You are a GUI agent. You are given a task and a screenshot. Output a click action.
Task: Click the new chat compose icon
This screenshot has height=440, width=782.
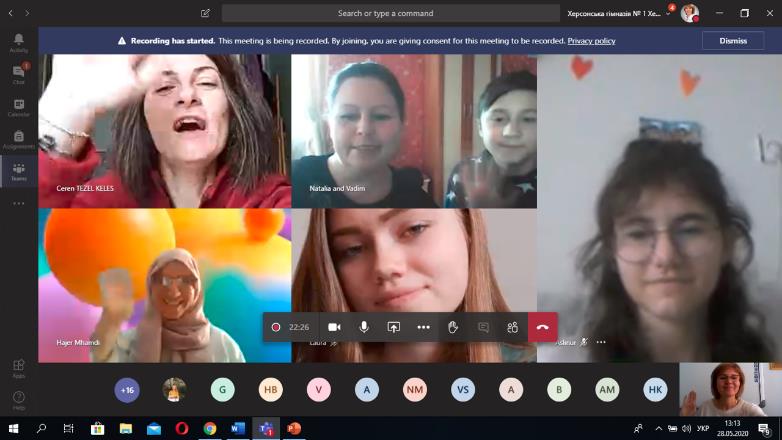coord(205,13)
